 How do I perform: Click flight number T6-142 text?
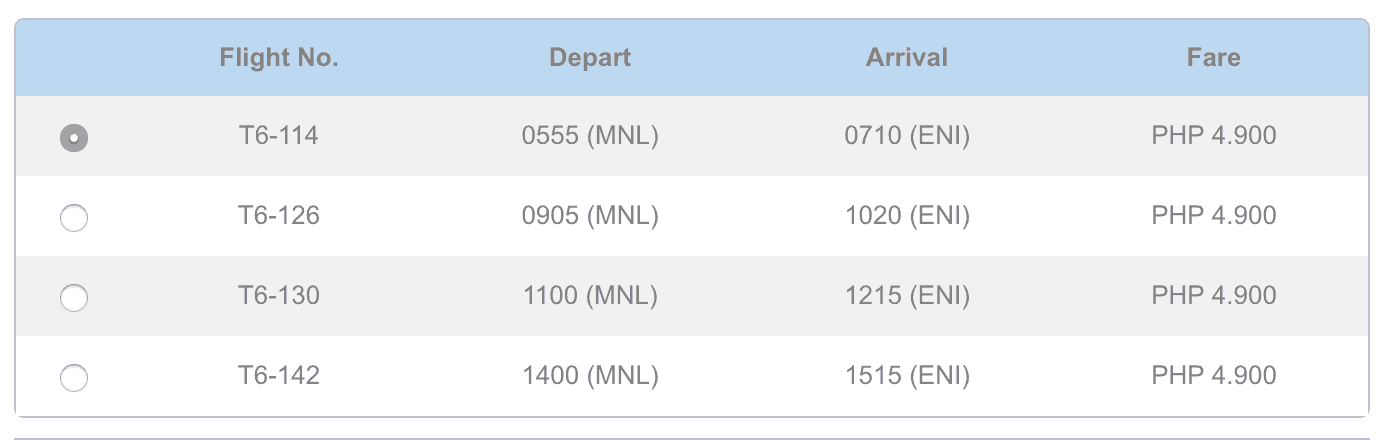coord(279,376)
